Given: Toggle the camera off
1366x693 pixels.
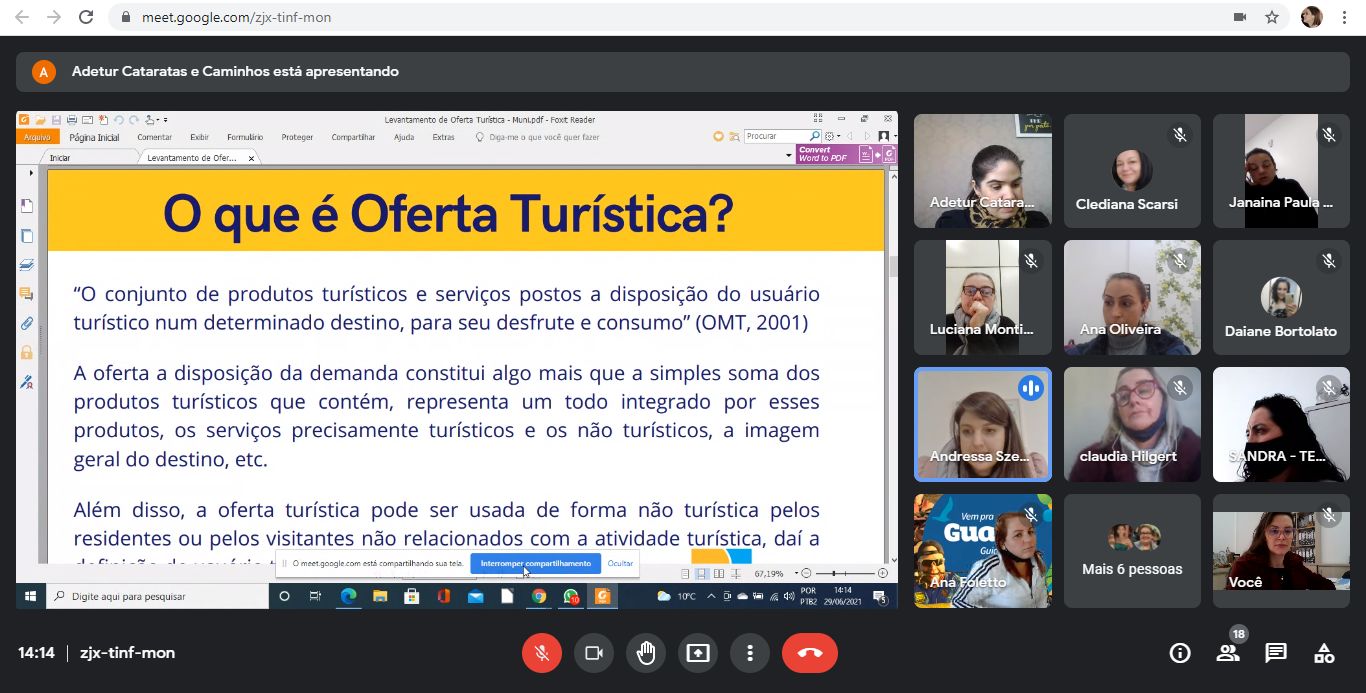Looking at the screenshot, I should coord(594,653).
